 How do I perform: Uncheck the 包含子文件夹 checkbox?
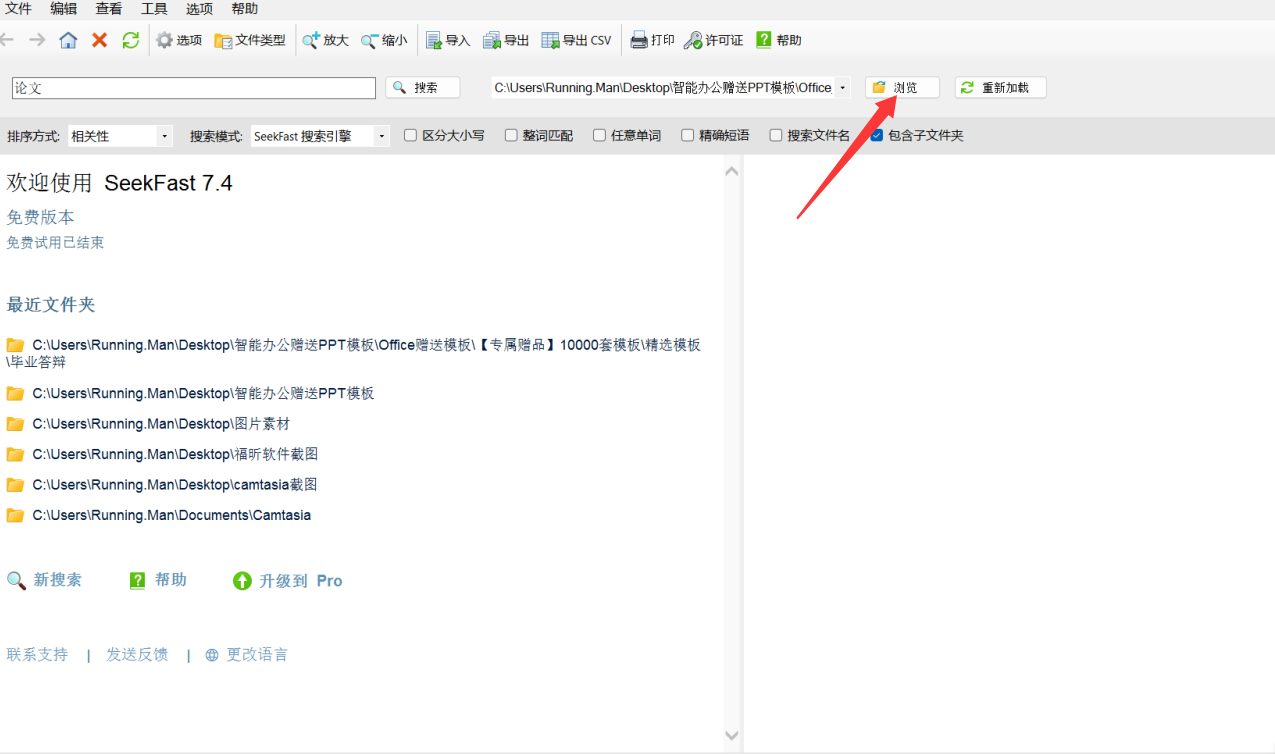coord(876,135)
